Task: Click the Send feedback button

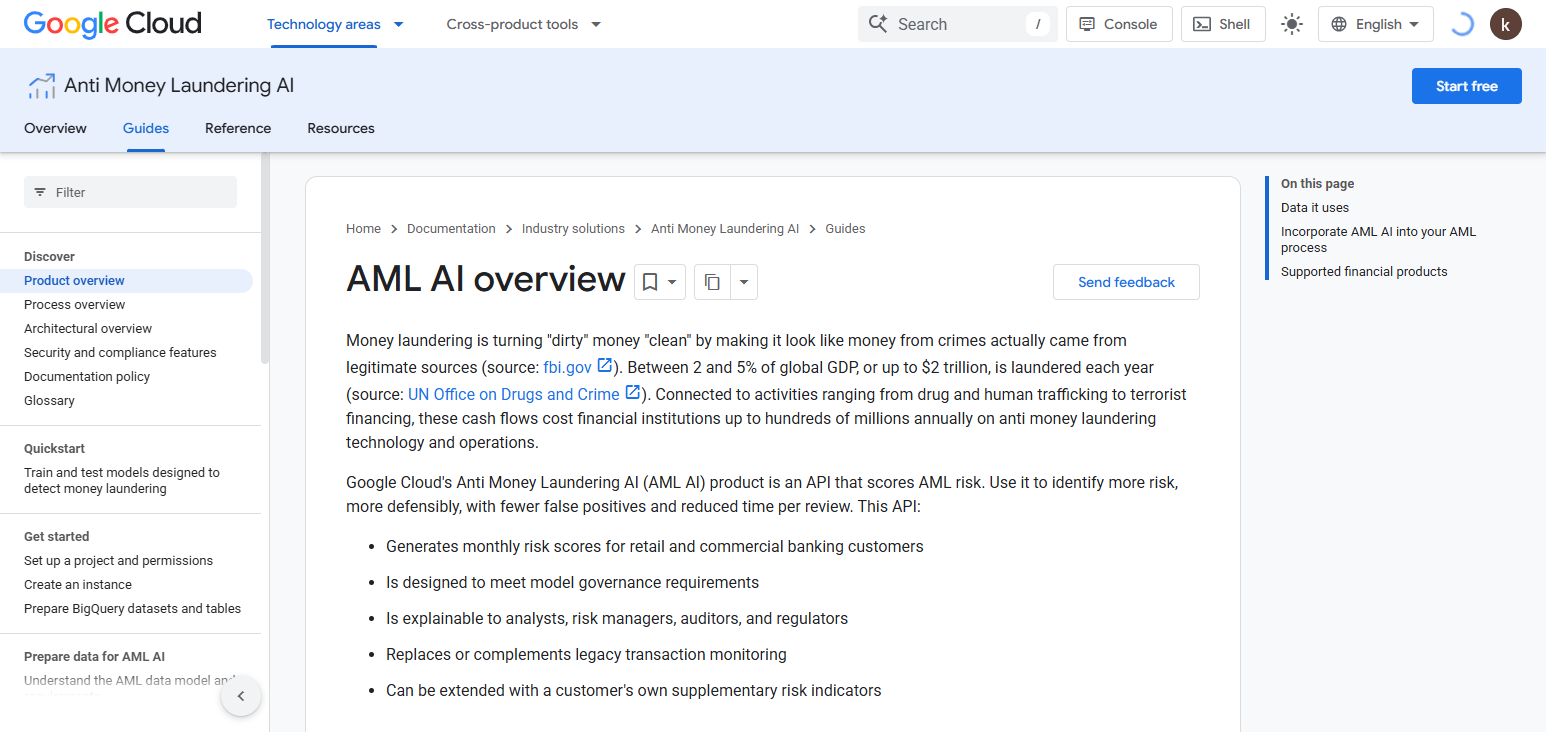Action: tap(1126, 282)
